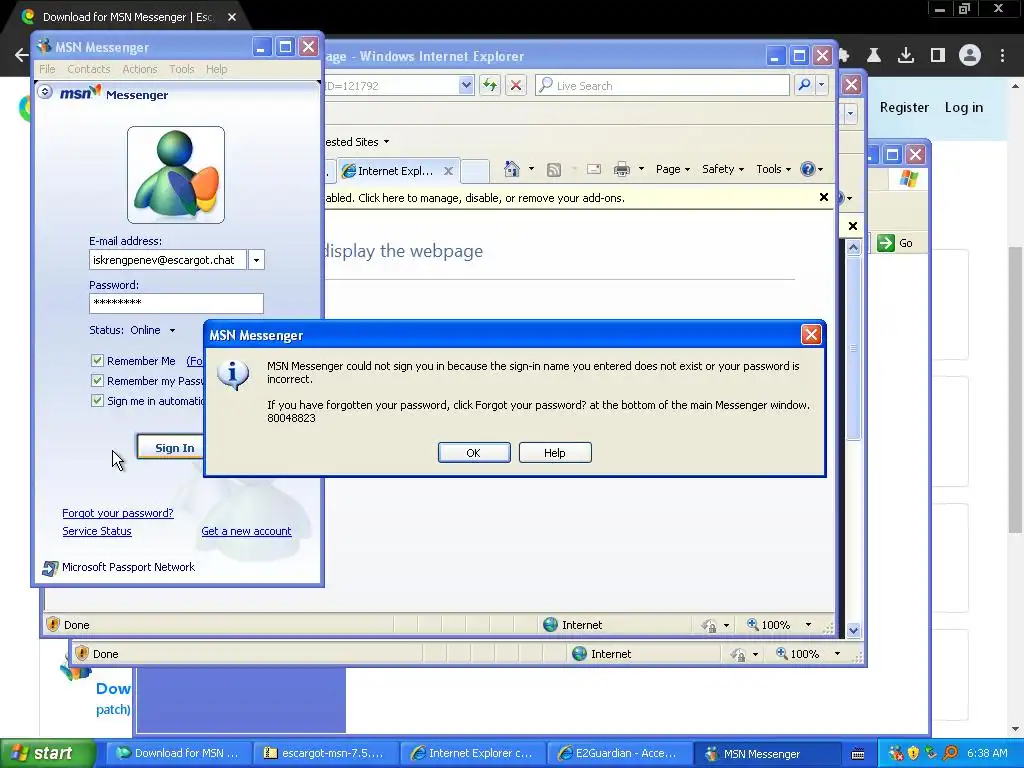The image size is (1024, 768).
Task: Click the Refresh icon in Internet Explorer
Action: click(490, 85)
